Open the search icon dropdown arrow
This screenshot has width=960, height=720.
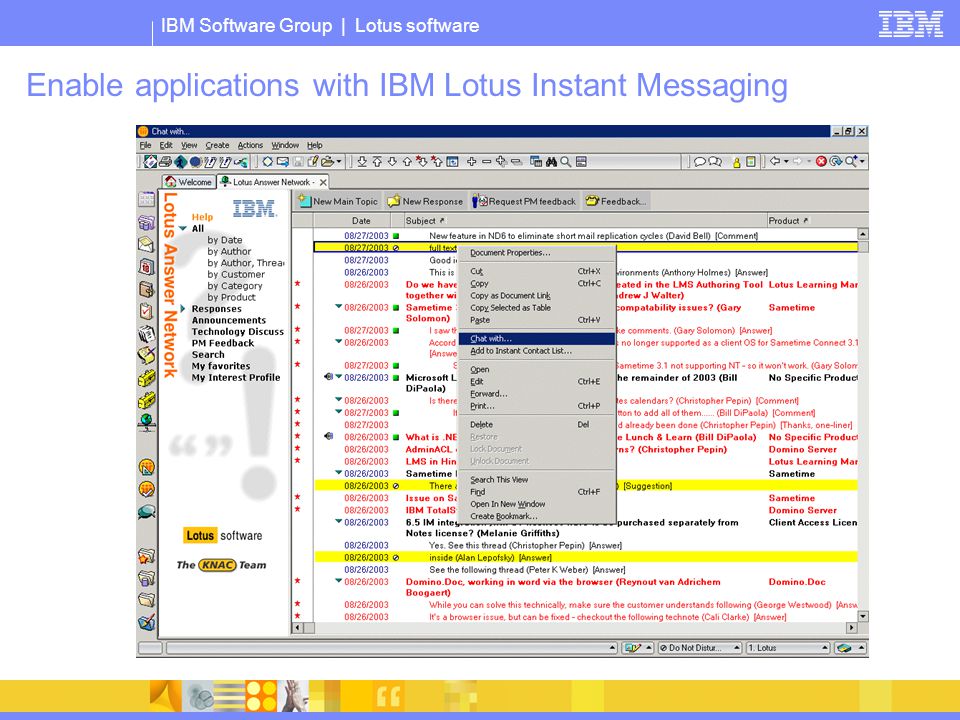[862, 162]
